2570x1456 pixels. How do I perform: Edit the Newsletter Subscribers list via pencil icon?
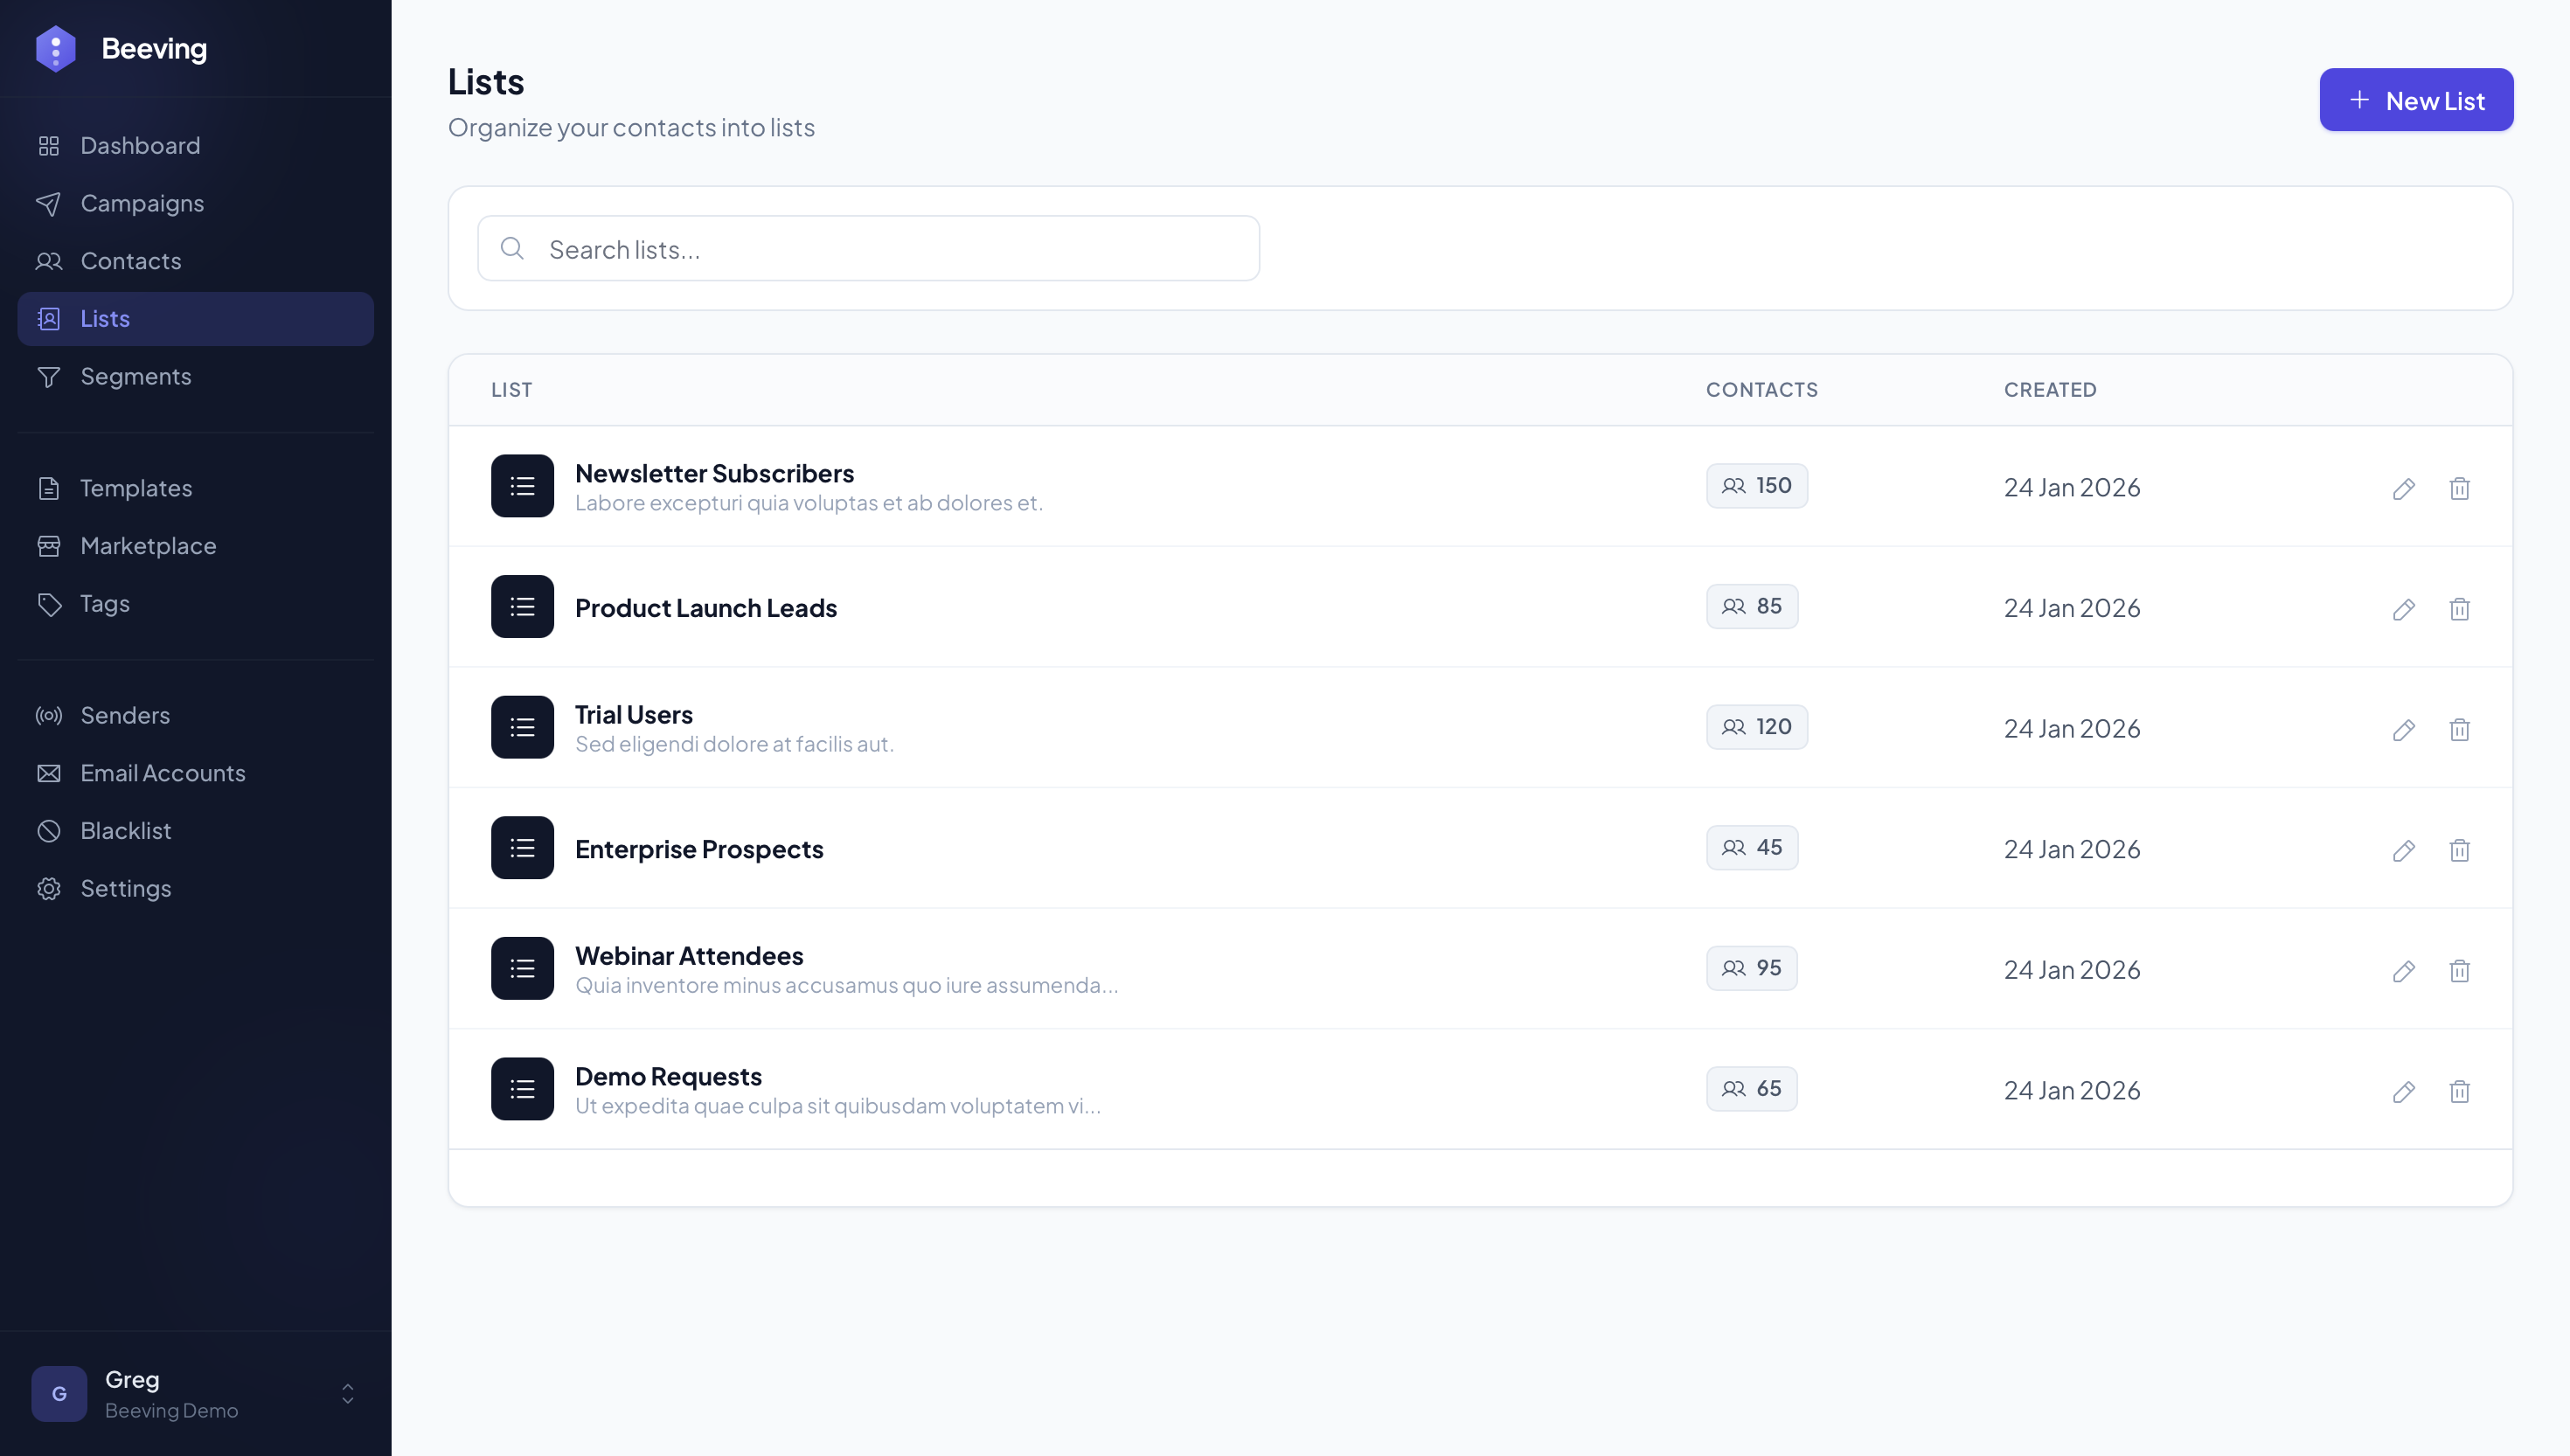pyautogui.click(x=2404, y=488)
